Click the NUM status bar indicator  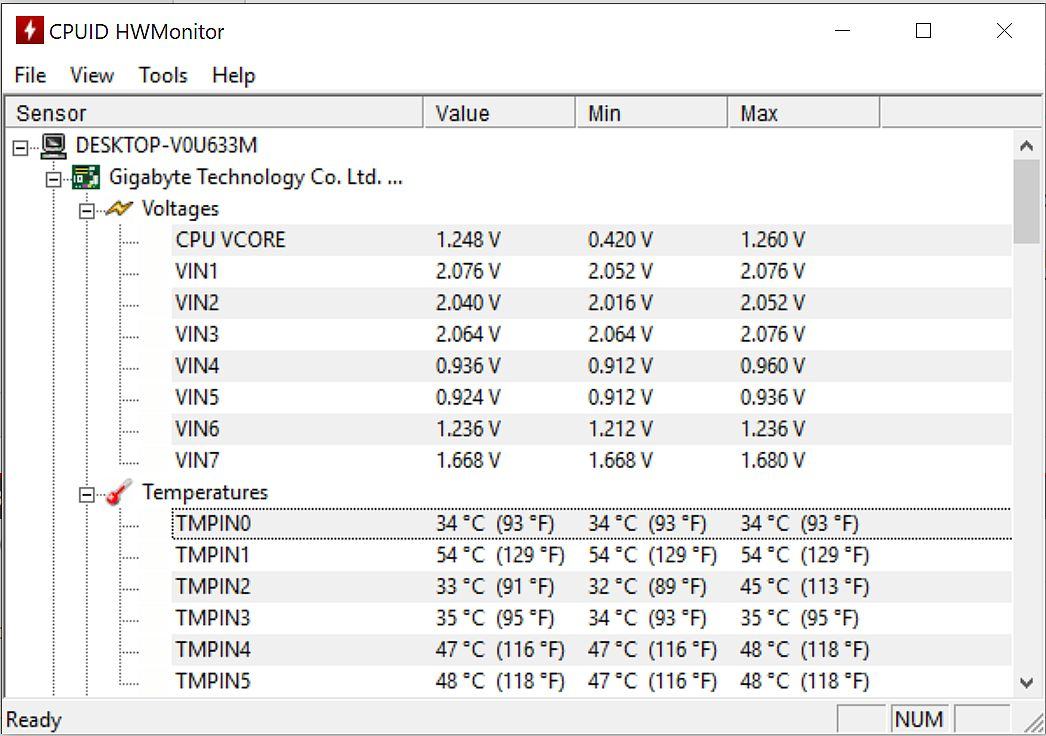(x=919, y=719)
